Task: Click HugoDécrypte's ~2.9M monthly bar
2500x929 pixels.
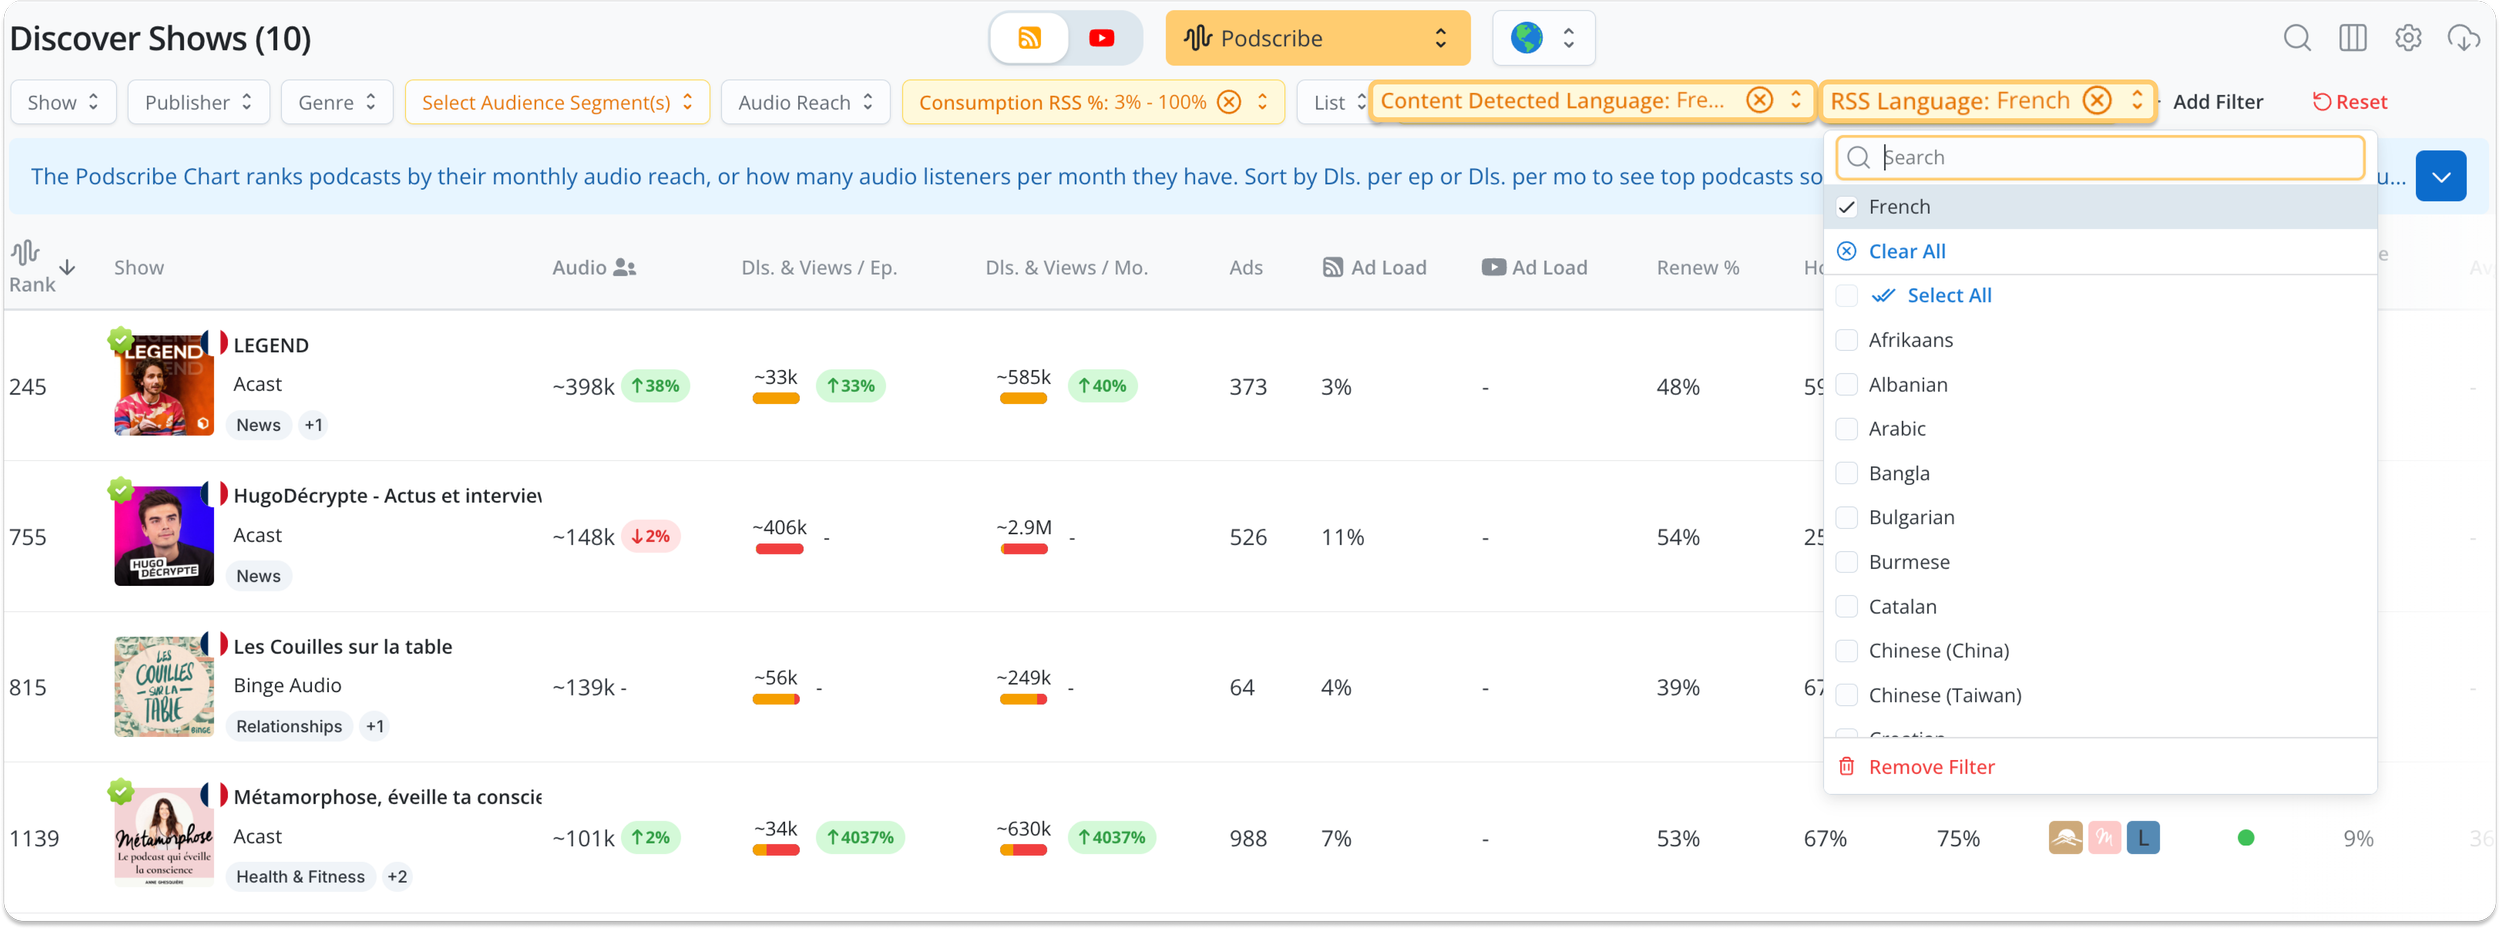Action: click(1024, 548)
